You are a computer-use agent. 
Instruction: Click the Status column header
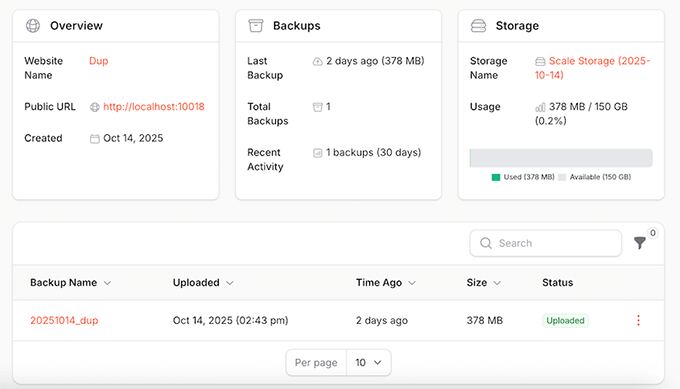point(557,283)
